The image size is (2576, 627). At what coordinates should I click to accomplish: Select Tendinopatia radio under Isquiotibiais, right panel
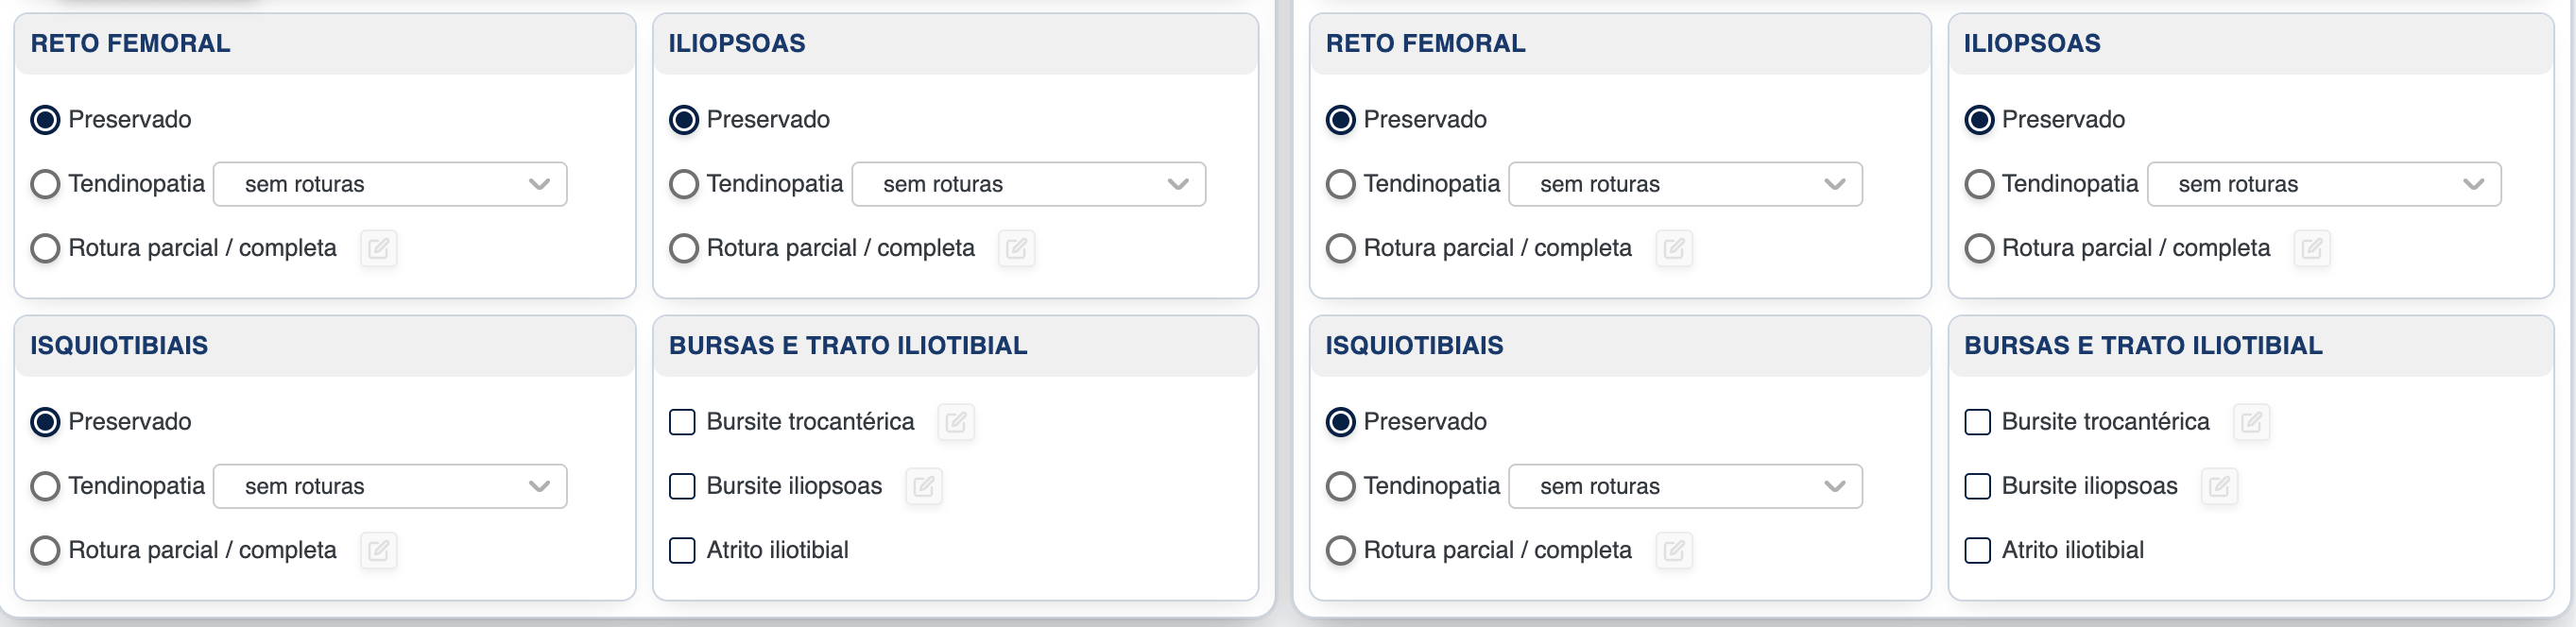coord(1341,486)
